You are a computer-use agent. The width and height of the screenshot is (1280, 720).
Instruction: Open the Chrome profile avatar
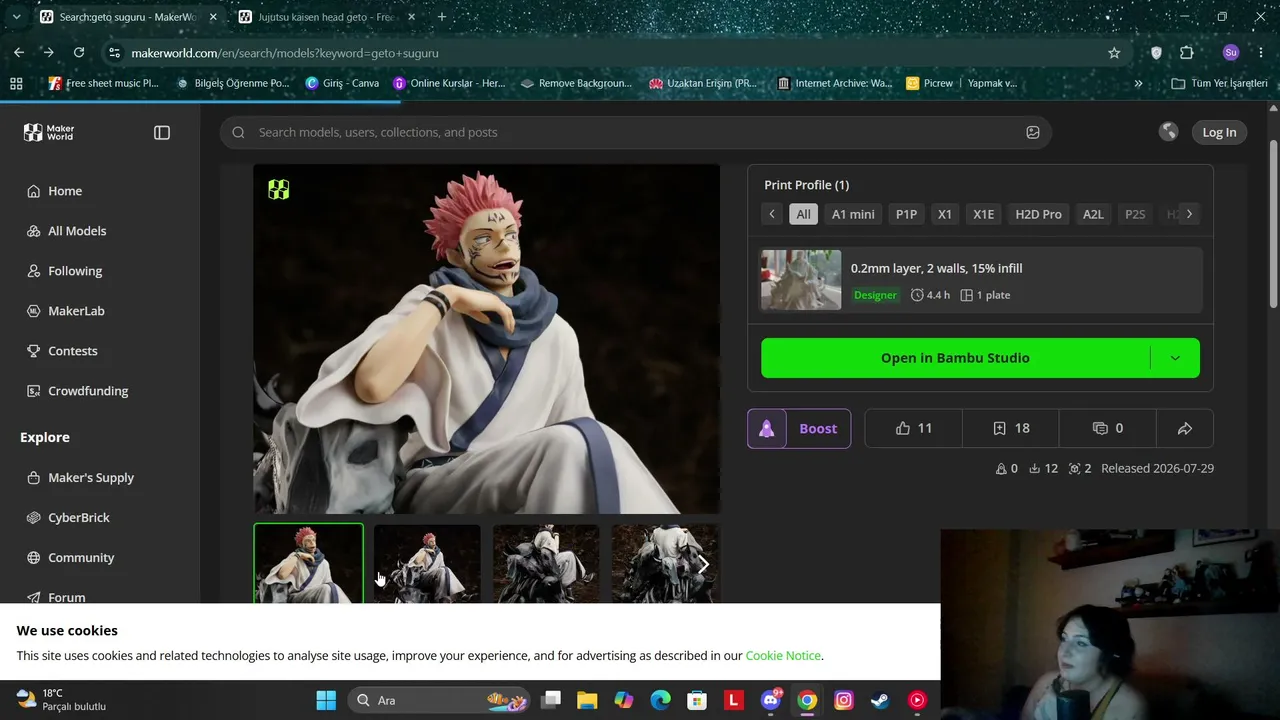click(x=1230, y=53)
